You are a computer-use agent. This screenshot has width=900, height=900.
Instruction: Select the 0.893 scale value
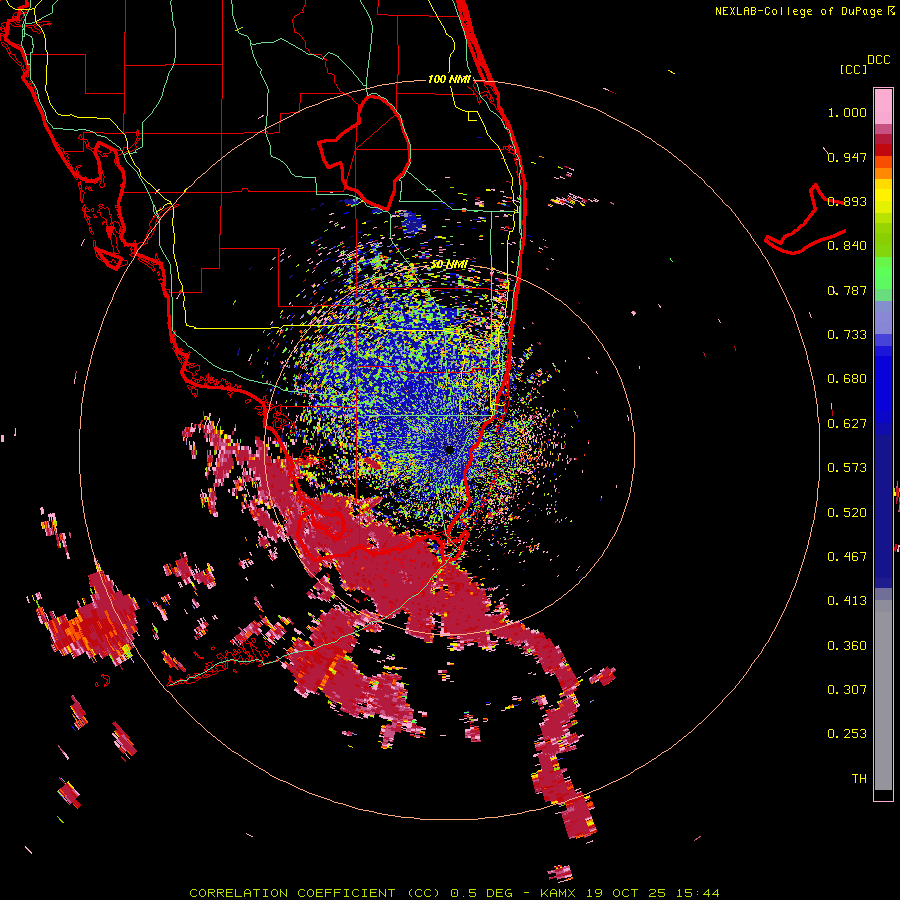847,201
